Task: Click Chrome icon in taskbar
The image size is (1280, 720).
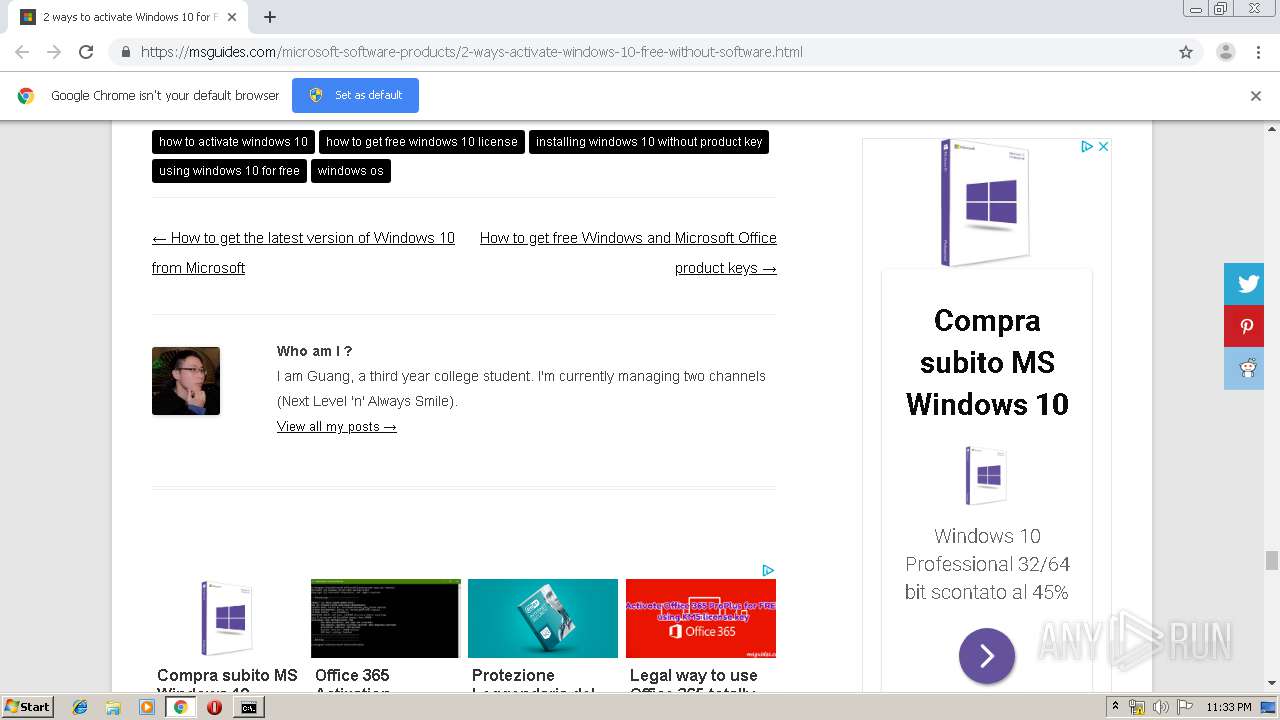Action: pos(180,707)
